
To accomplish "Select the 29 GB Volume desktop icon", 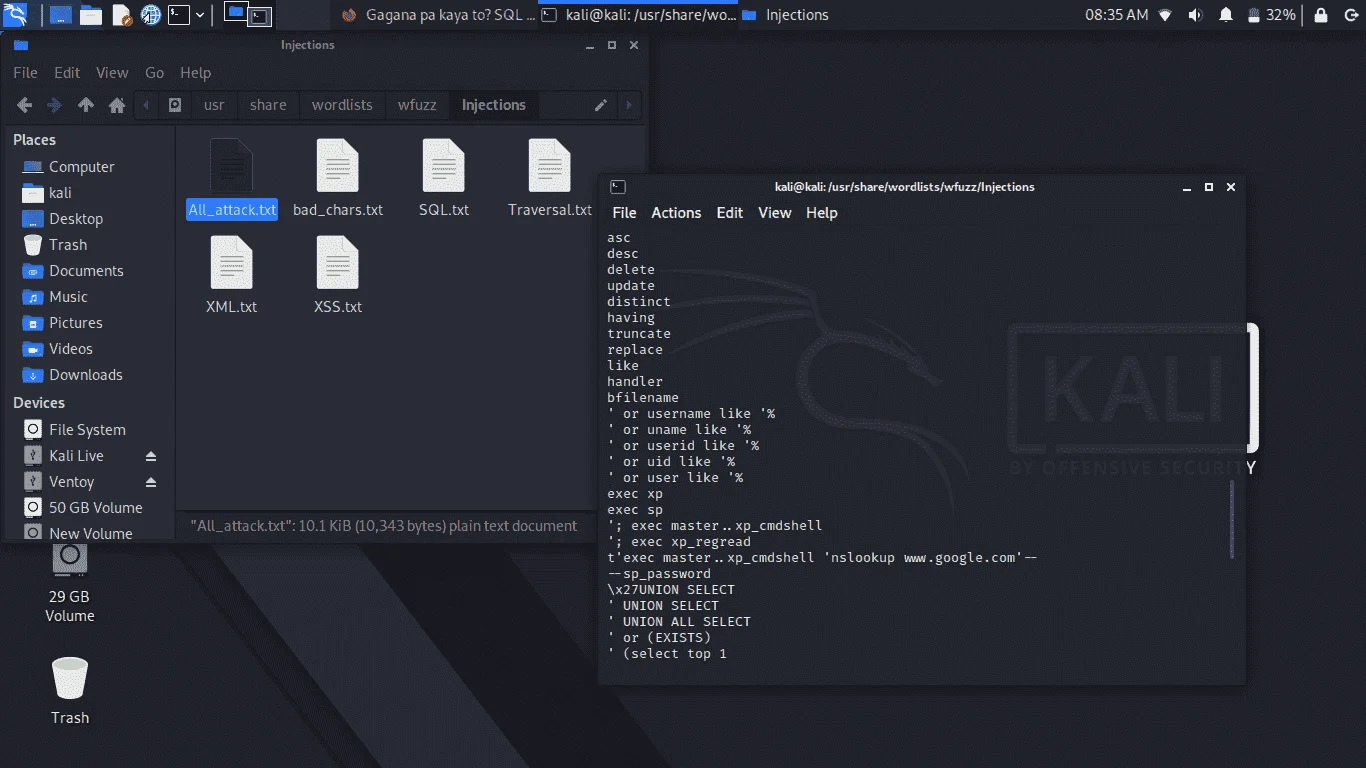I will (x=70, y=583).
